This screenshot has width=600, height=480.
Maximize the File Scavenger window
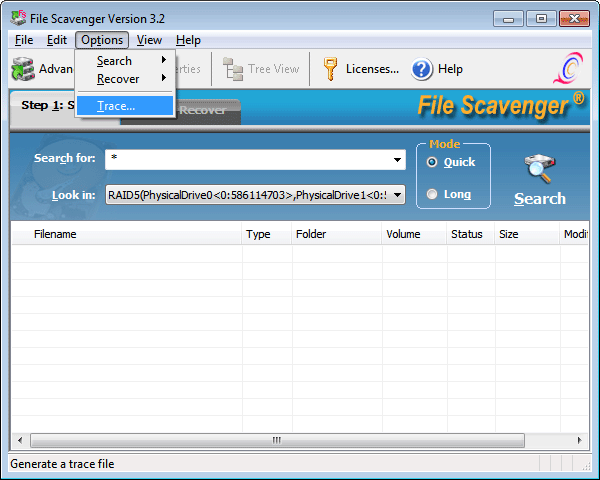[541, 19]
